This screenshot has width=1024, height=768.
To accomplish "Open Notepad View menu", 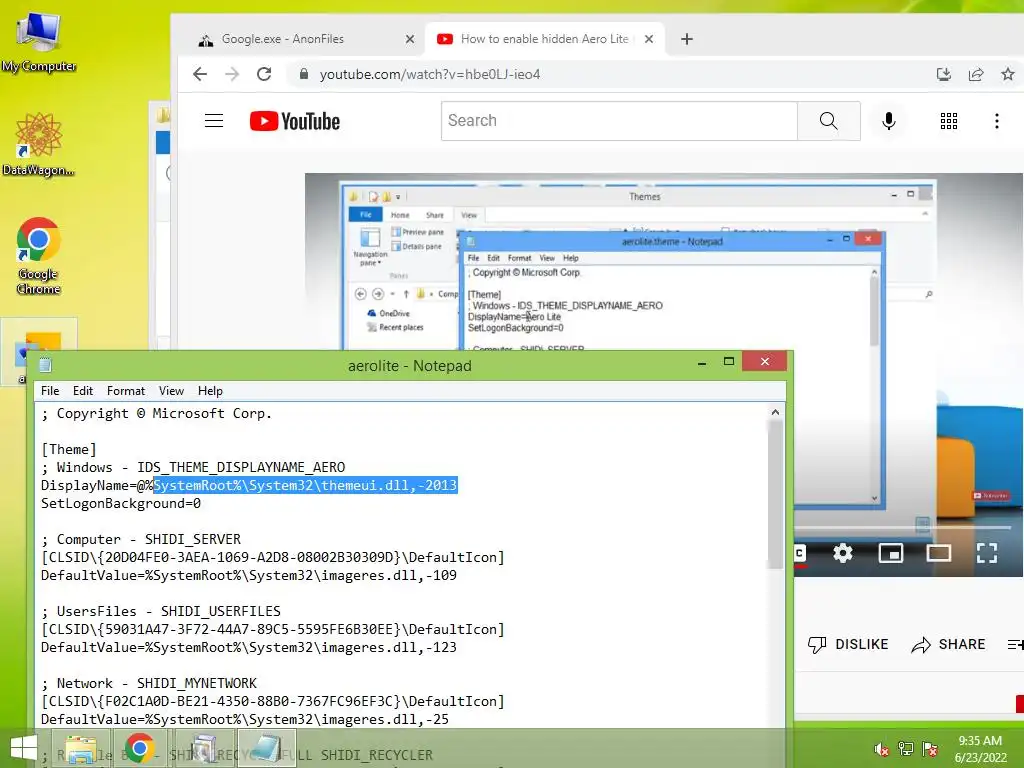I will (x=171, y=391).
